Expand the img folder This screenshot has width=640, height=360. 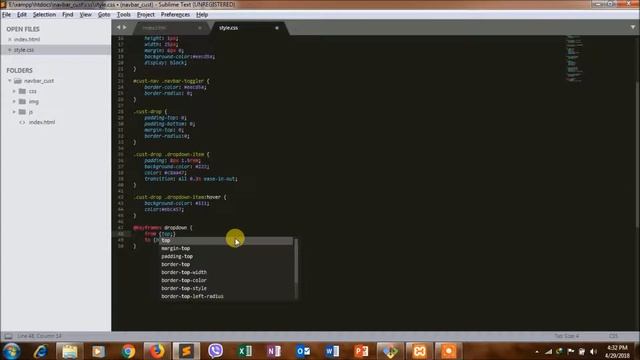(14, 101)
